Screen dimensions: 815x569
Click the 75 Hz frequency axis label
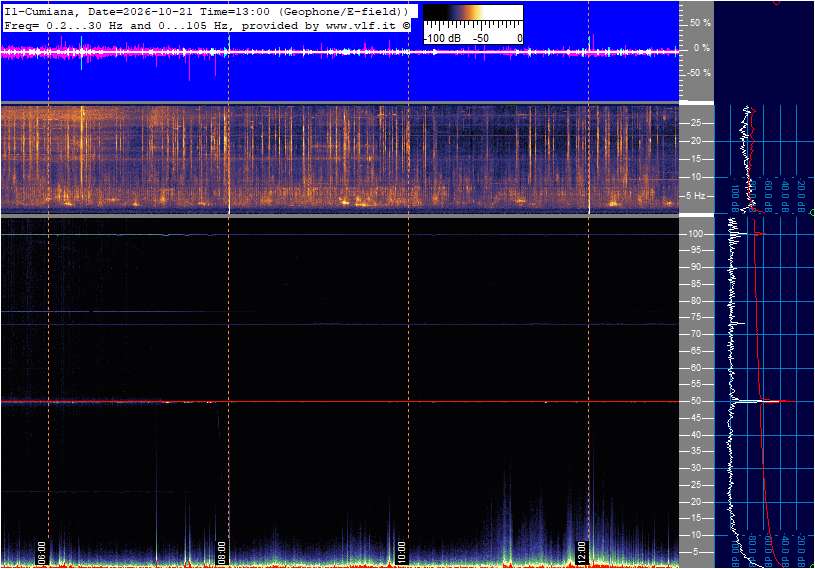click(x=695, y=317)
